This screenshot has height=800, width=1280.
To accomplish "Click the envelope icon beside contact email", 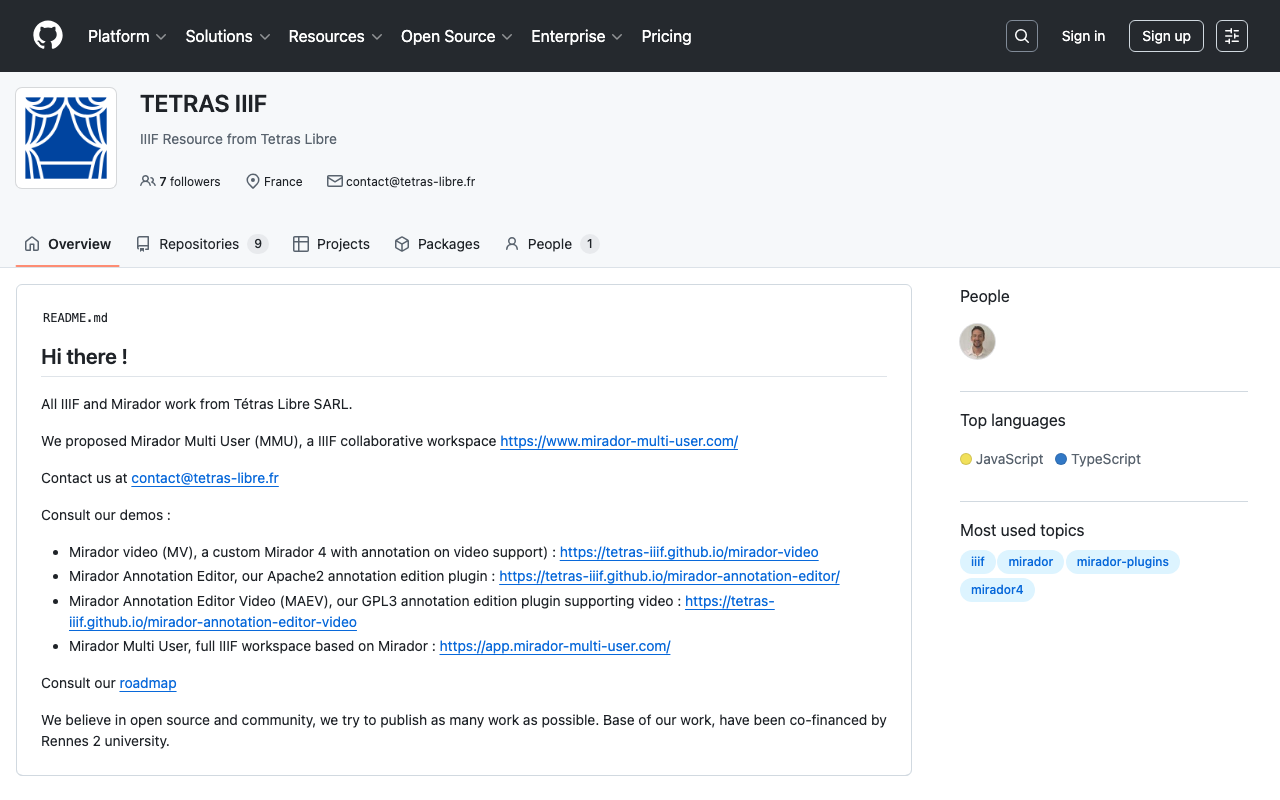I will tap(335, 181).
